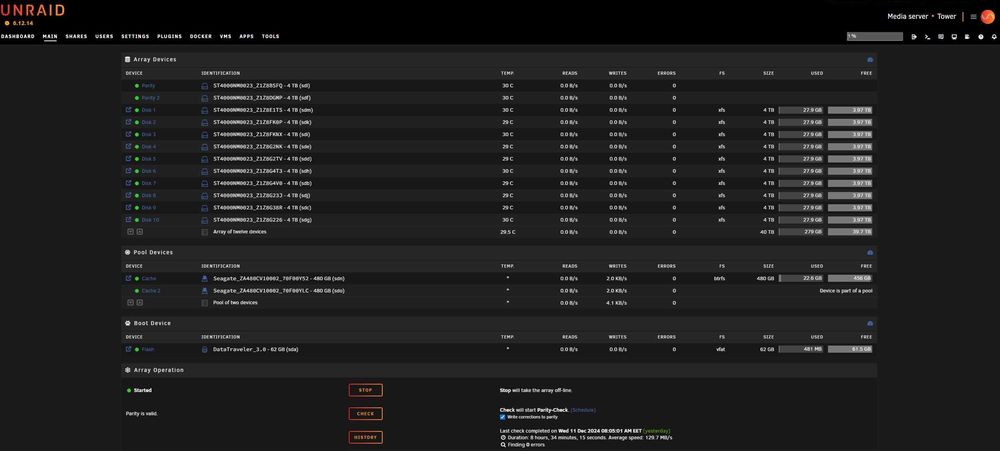This screenshot has width=1000, height=451.
Task: Click the Cache green status indicator
Action: pos(136,278)
